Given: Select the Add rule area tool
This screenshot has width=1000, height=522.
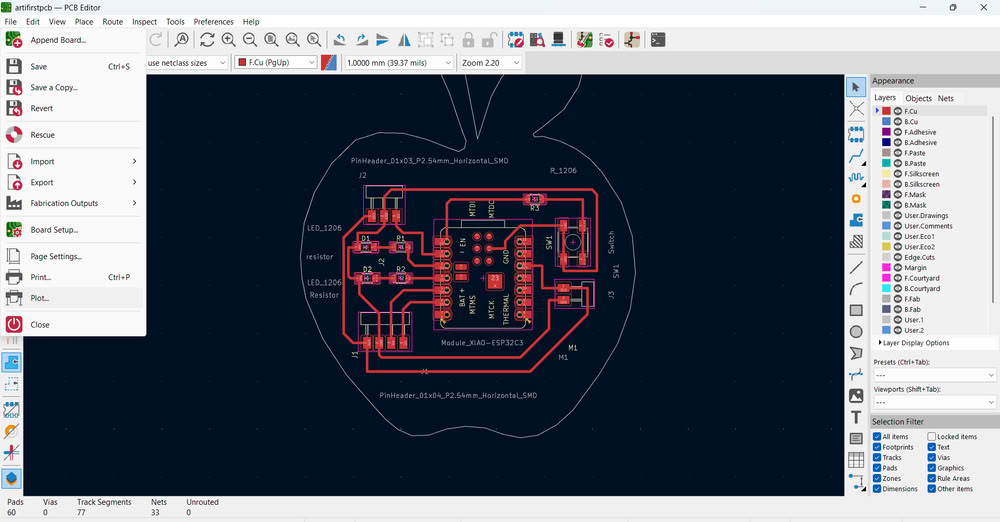Looking at the screenshot, I should (x=856, y=242).
